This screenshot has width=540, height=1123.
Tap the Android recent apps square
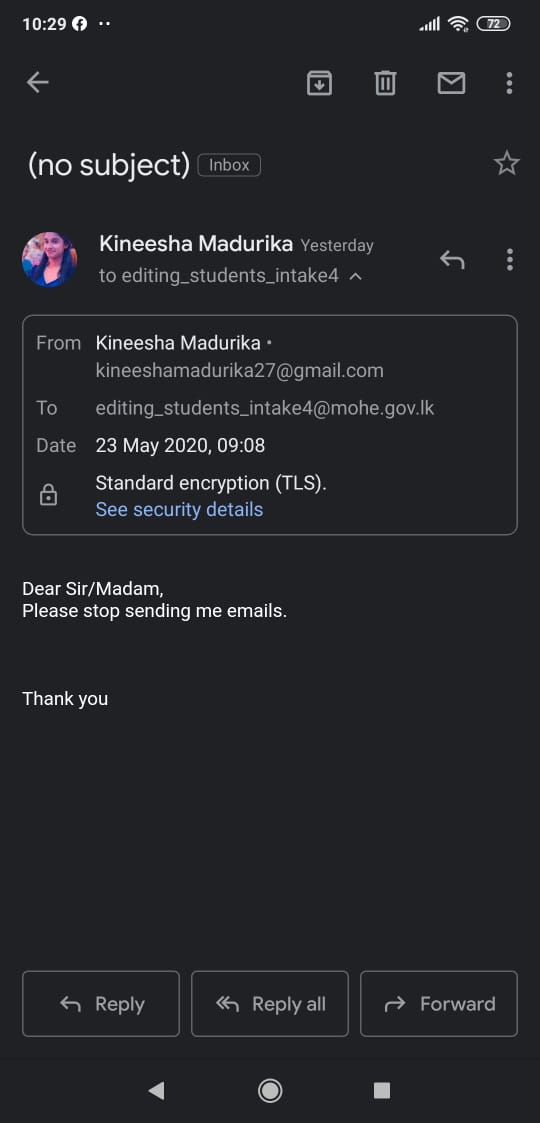382,1091
